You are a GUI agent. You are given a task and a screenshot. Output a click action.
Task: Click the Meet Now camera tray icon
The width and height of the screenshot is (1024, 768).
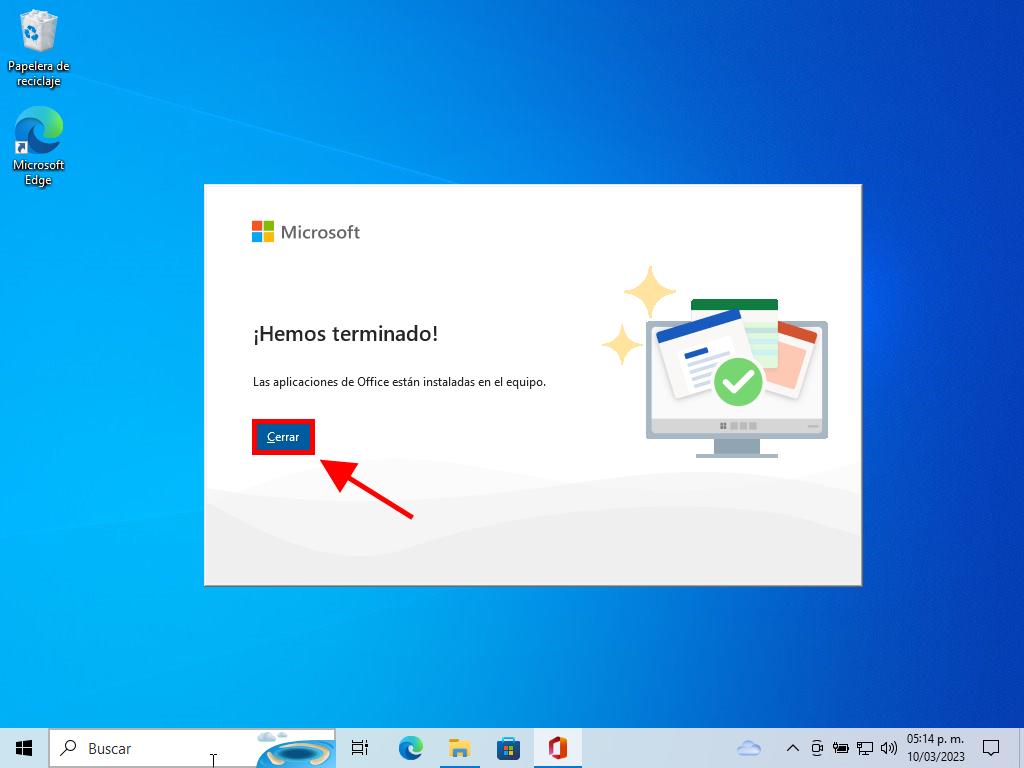click(x=817, y=748)
